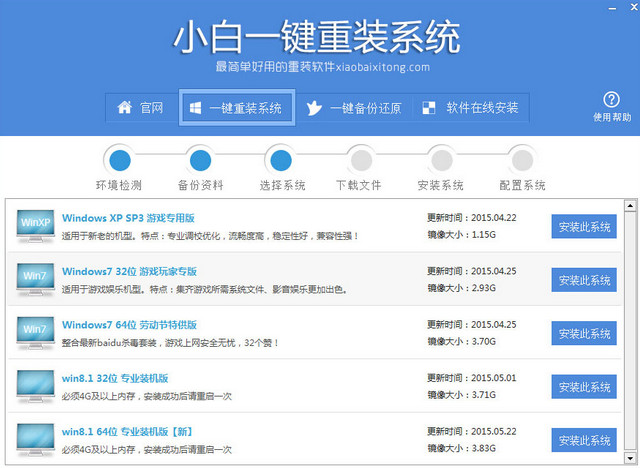
Task: Install the Windows XP SP3 system
Action: (x=584, y=226)
